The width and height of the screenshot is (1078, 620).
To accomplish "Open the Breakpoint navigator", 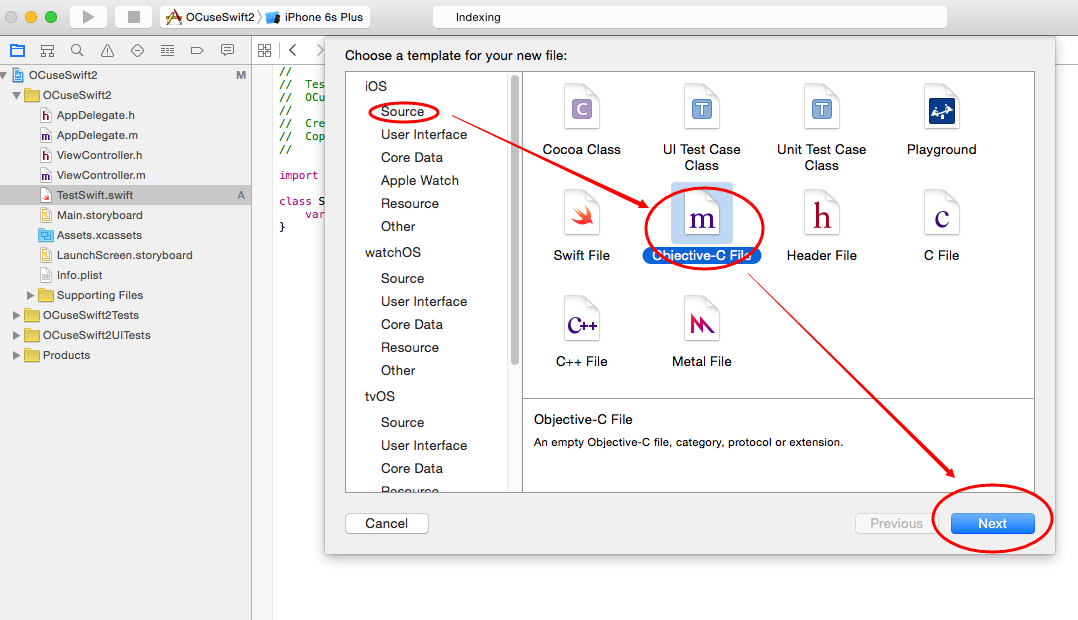I will 197,50.
